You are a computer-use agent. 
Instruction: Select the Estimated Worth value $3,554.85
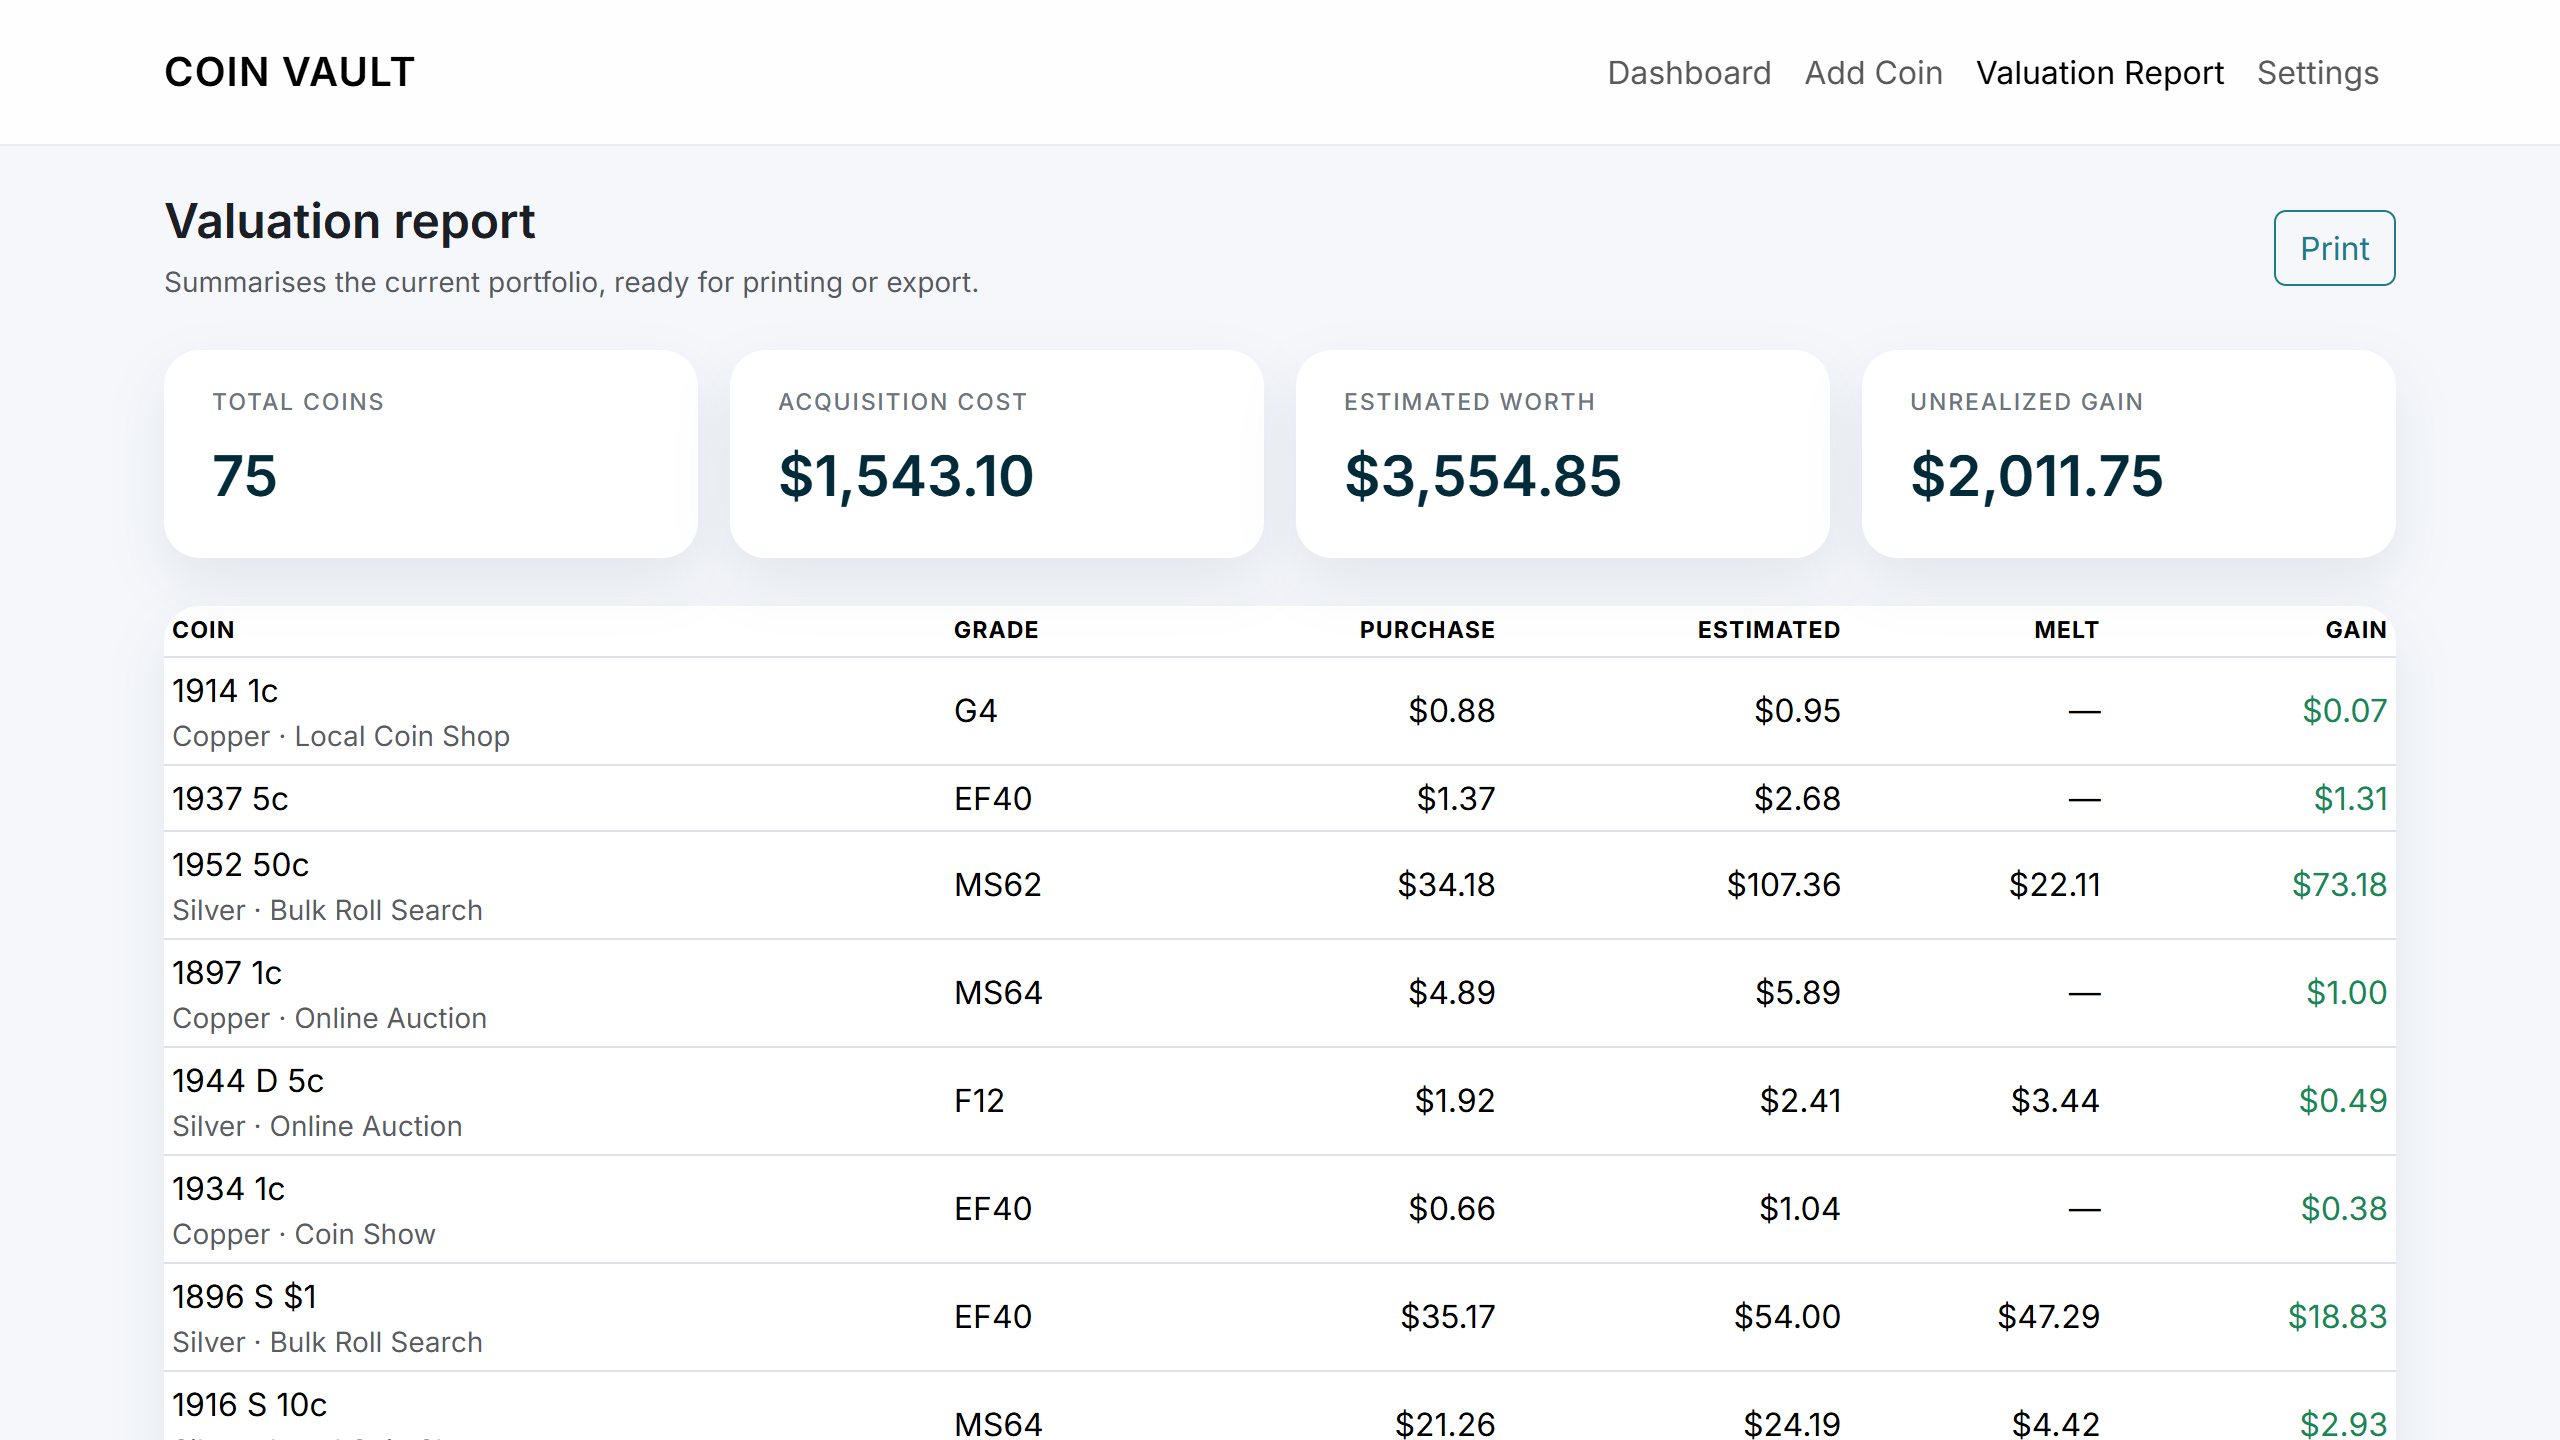[1483, 475]
